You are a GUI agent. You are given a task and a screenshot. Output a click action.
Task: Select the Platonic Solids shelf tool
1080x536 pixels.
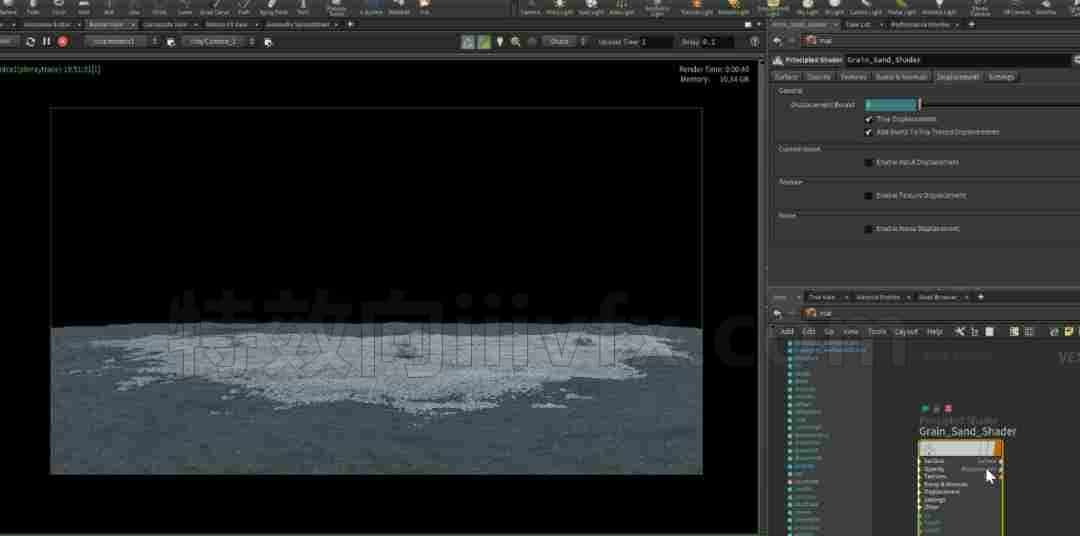pyautogui.click(x=337, y=6)
